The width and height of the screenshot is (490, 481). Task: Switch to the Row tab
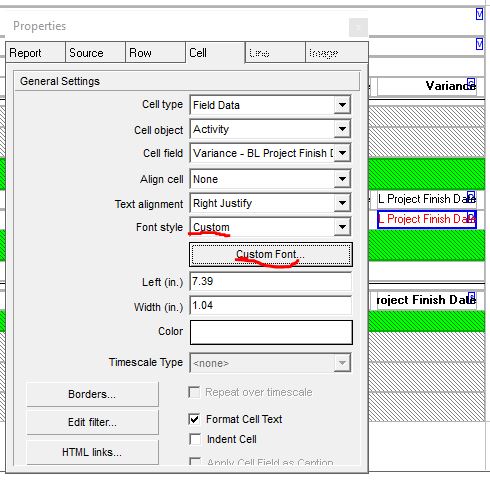155,53
